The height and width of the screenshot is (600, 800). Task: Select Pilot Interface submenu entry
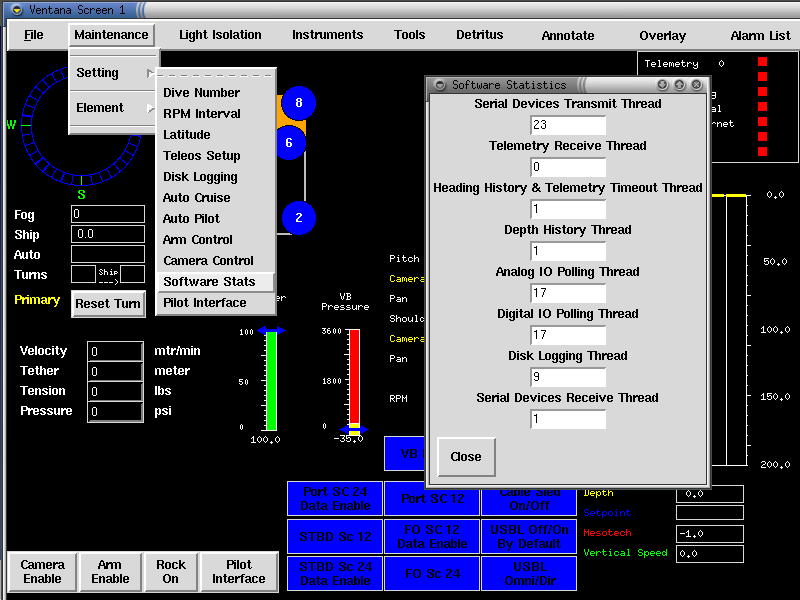[x=216, y=303]
